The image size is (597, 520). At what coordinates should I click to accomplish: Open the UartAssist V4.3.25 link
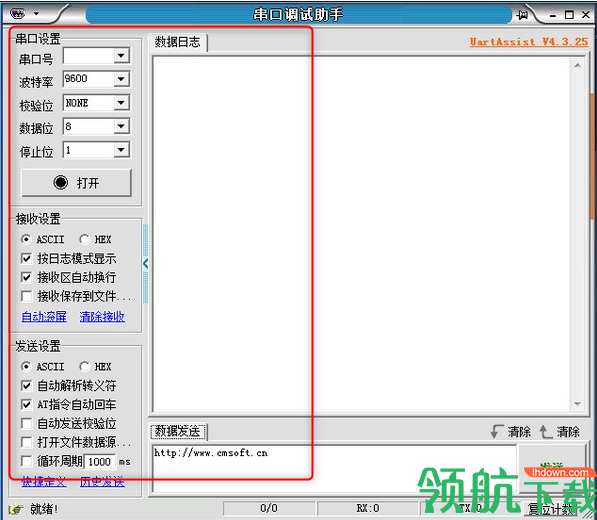(x=529, y=41)
